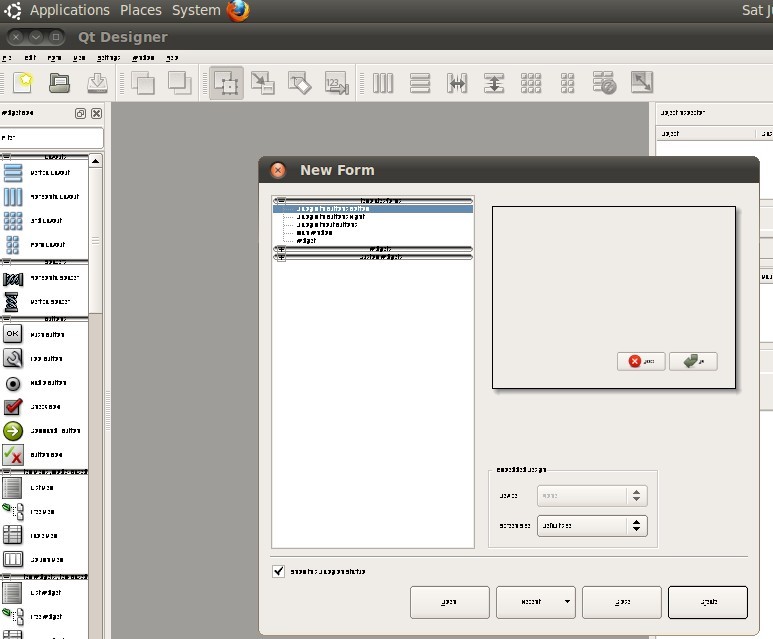The image size is (773, 639).
Task: Click the Open button in New Form dialog
Action: pyautogui.click(x=449, y=602)
